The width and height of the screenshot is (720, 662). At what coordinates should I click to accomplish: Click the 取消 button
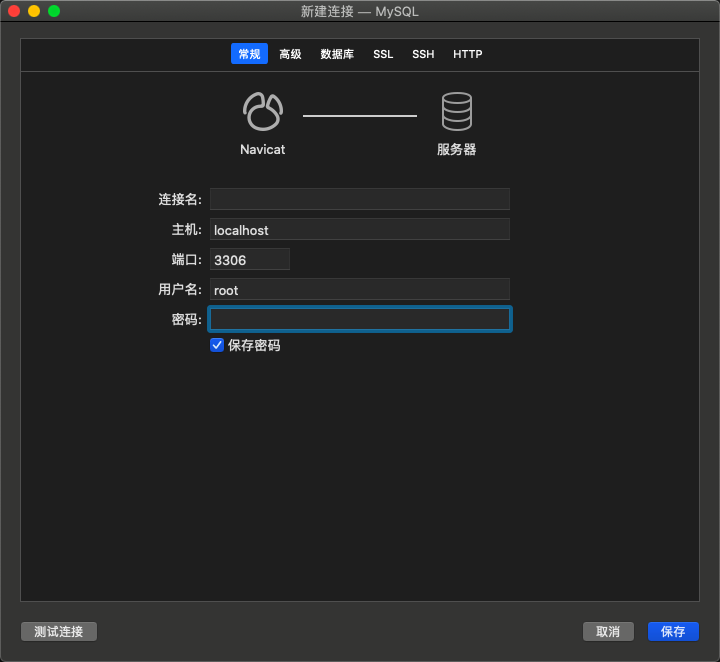[x=608, y=631]
